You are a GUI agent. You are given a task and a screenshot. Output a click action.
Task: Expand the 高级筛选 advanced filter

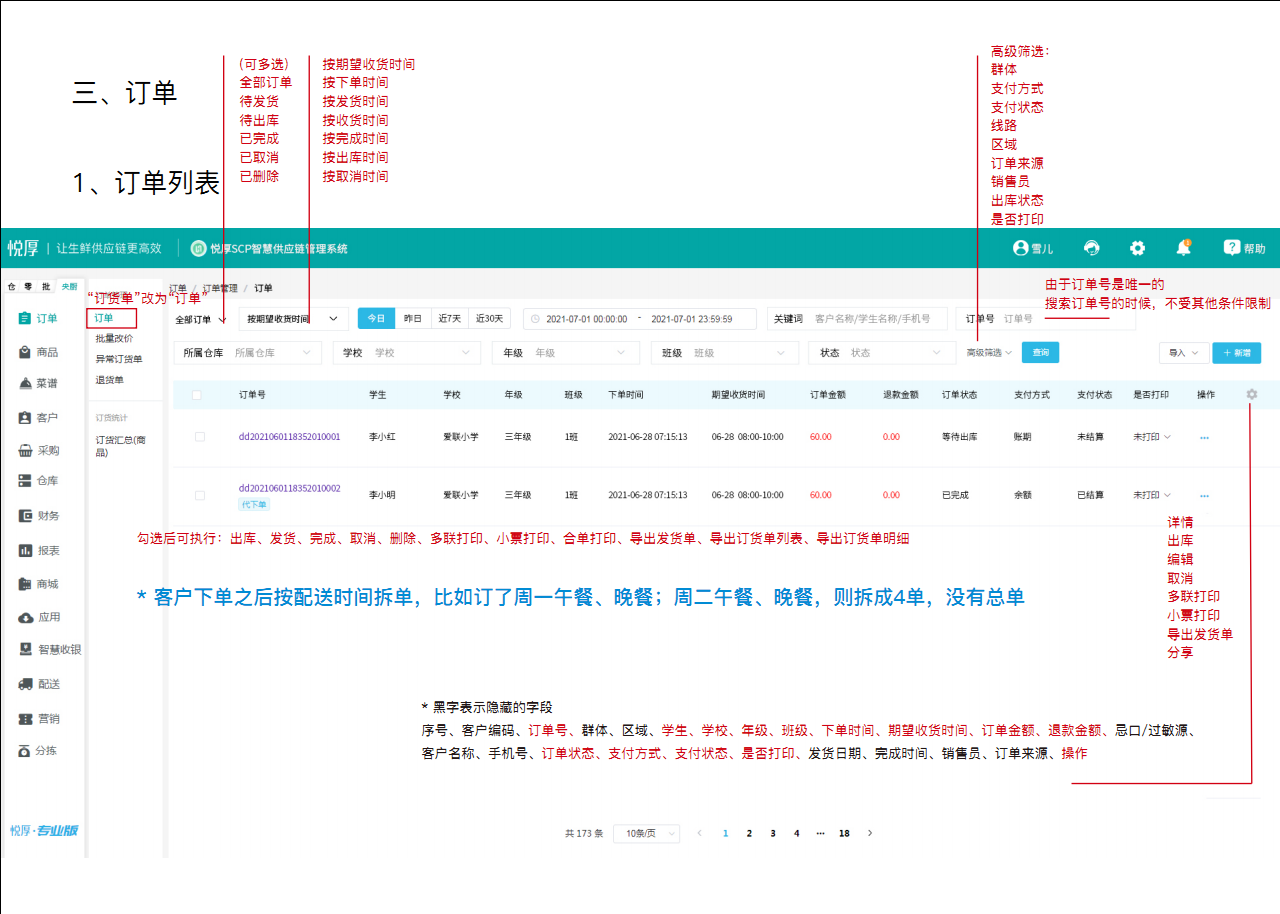[x=989, y=353]
